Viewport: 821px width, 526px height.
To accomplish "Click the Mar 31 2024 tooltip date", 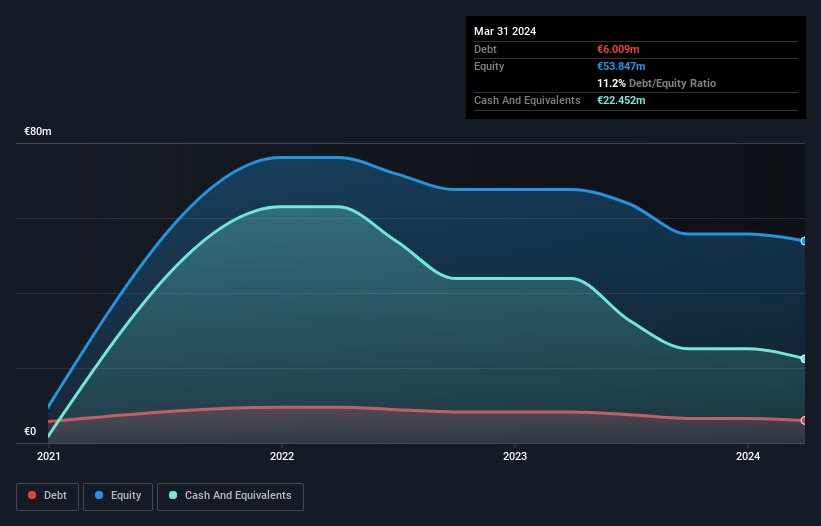I will pos(505,31).
